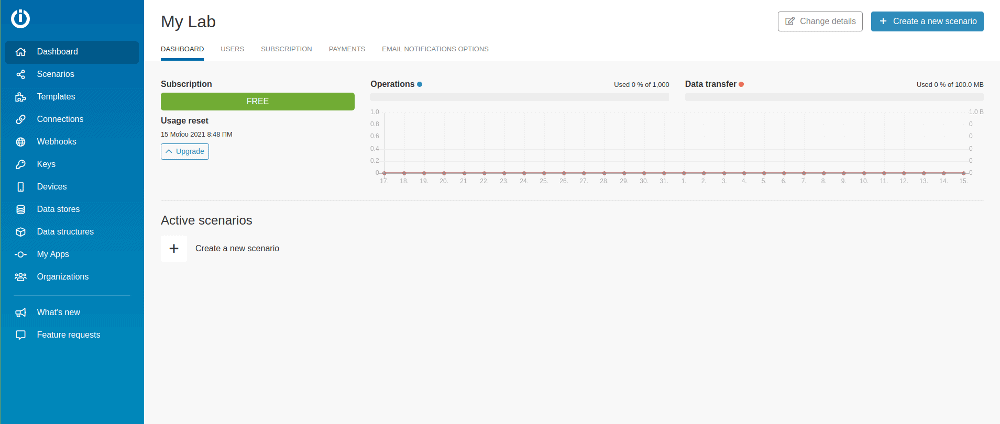
Task: Open Devices in the sidebar
Action: click(72, 187)
